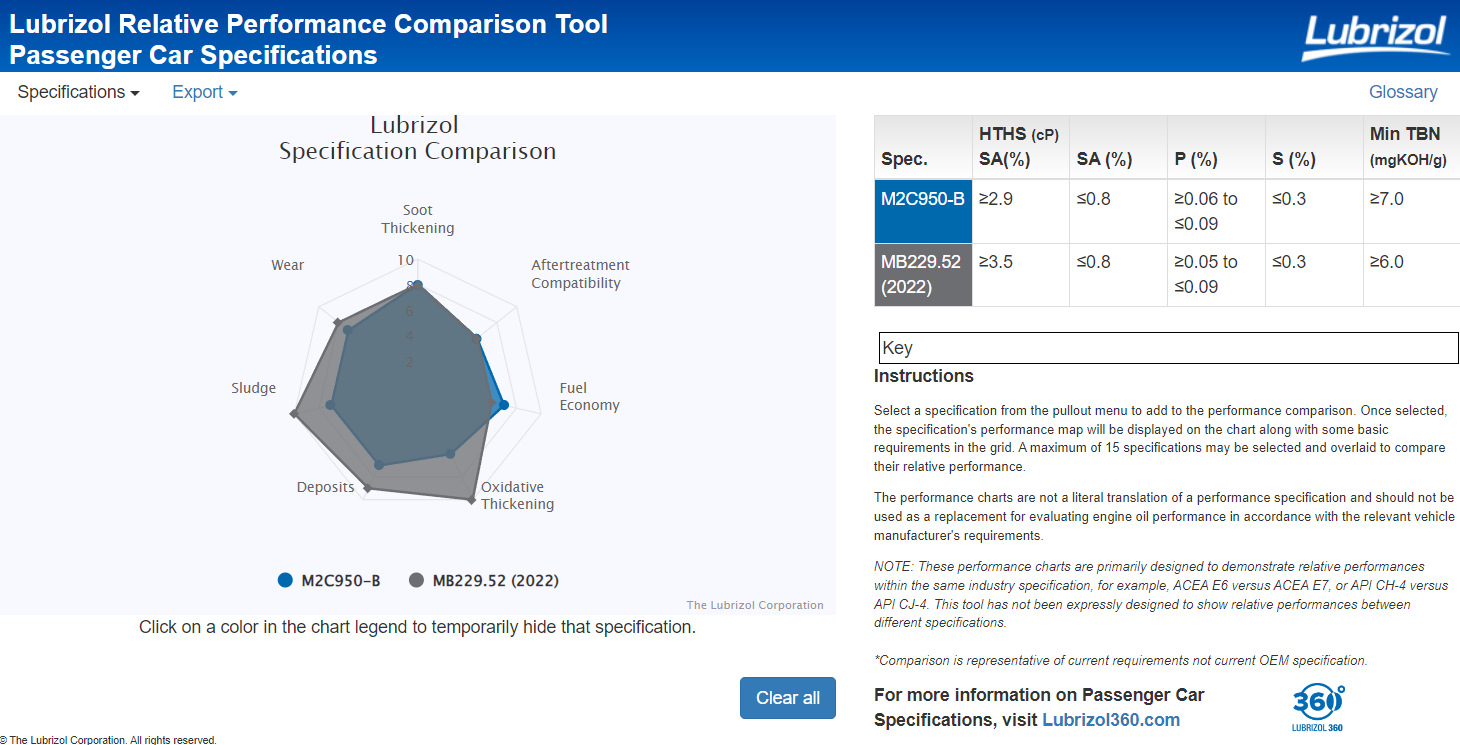Image resolution: width=1460 pixels, height=745 pixels.
Task: Select the M2C950-B row header cell
Action: [922, 211]
